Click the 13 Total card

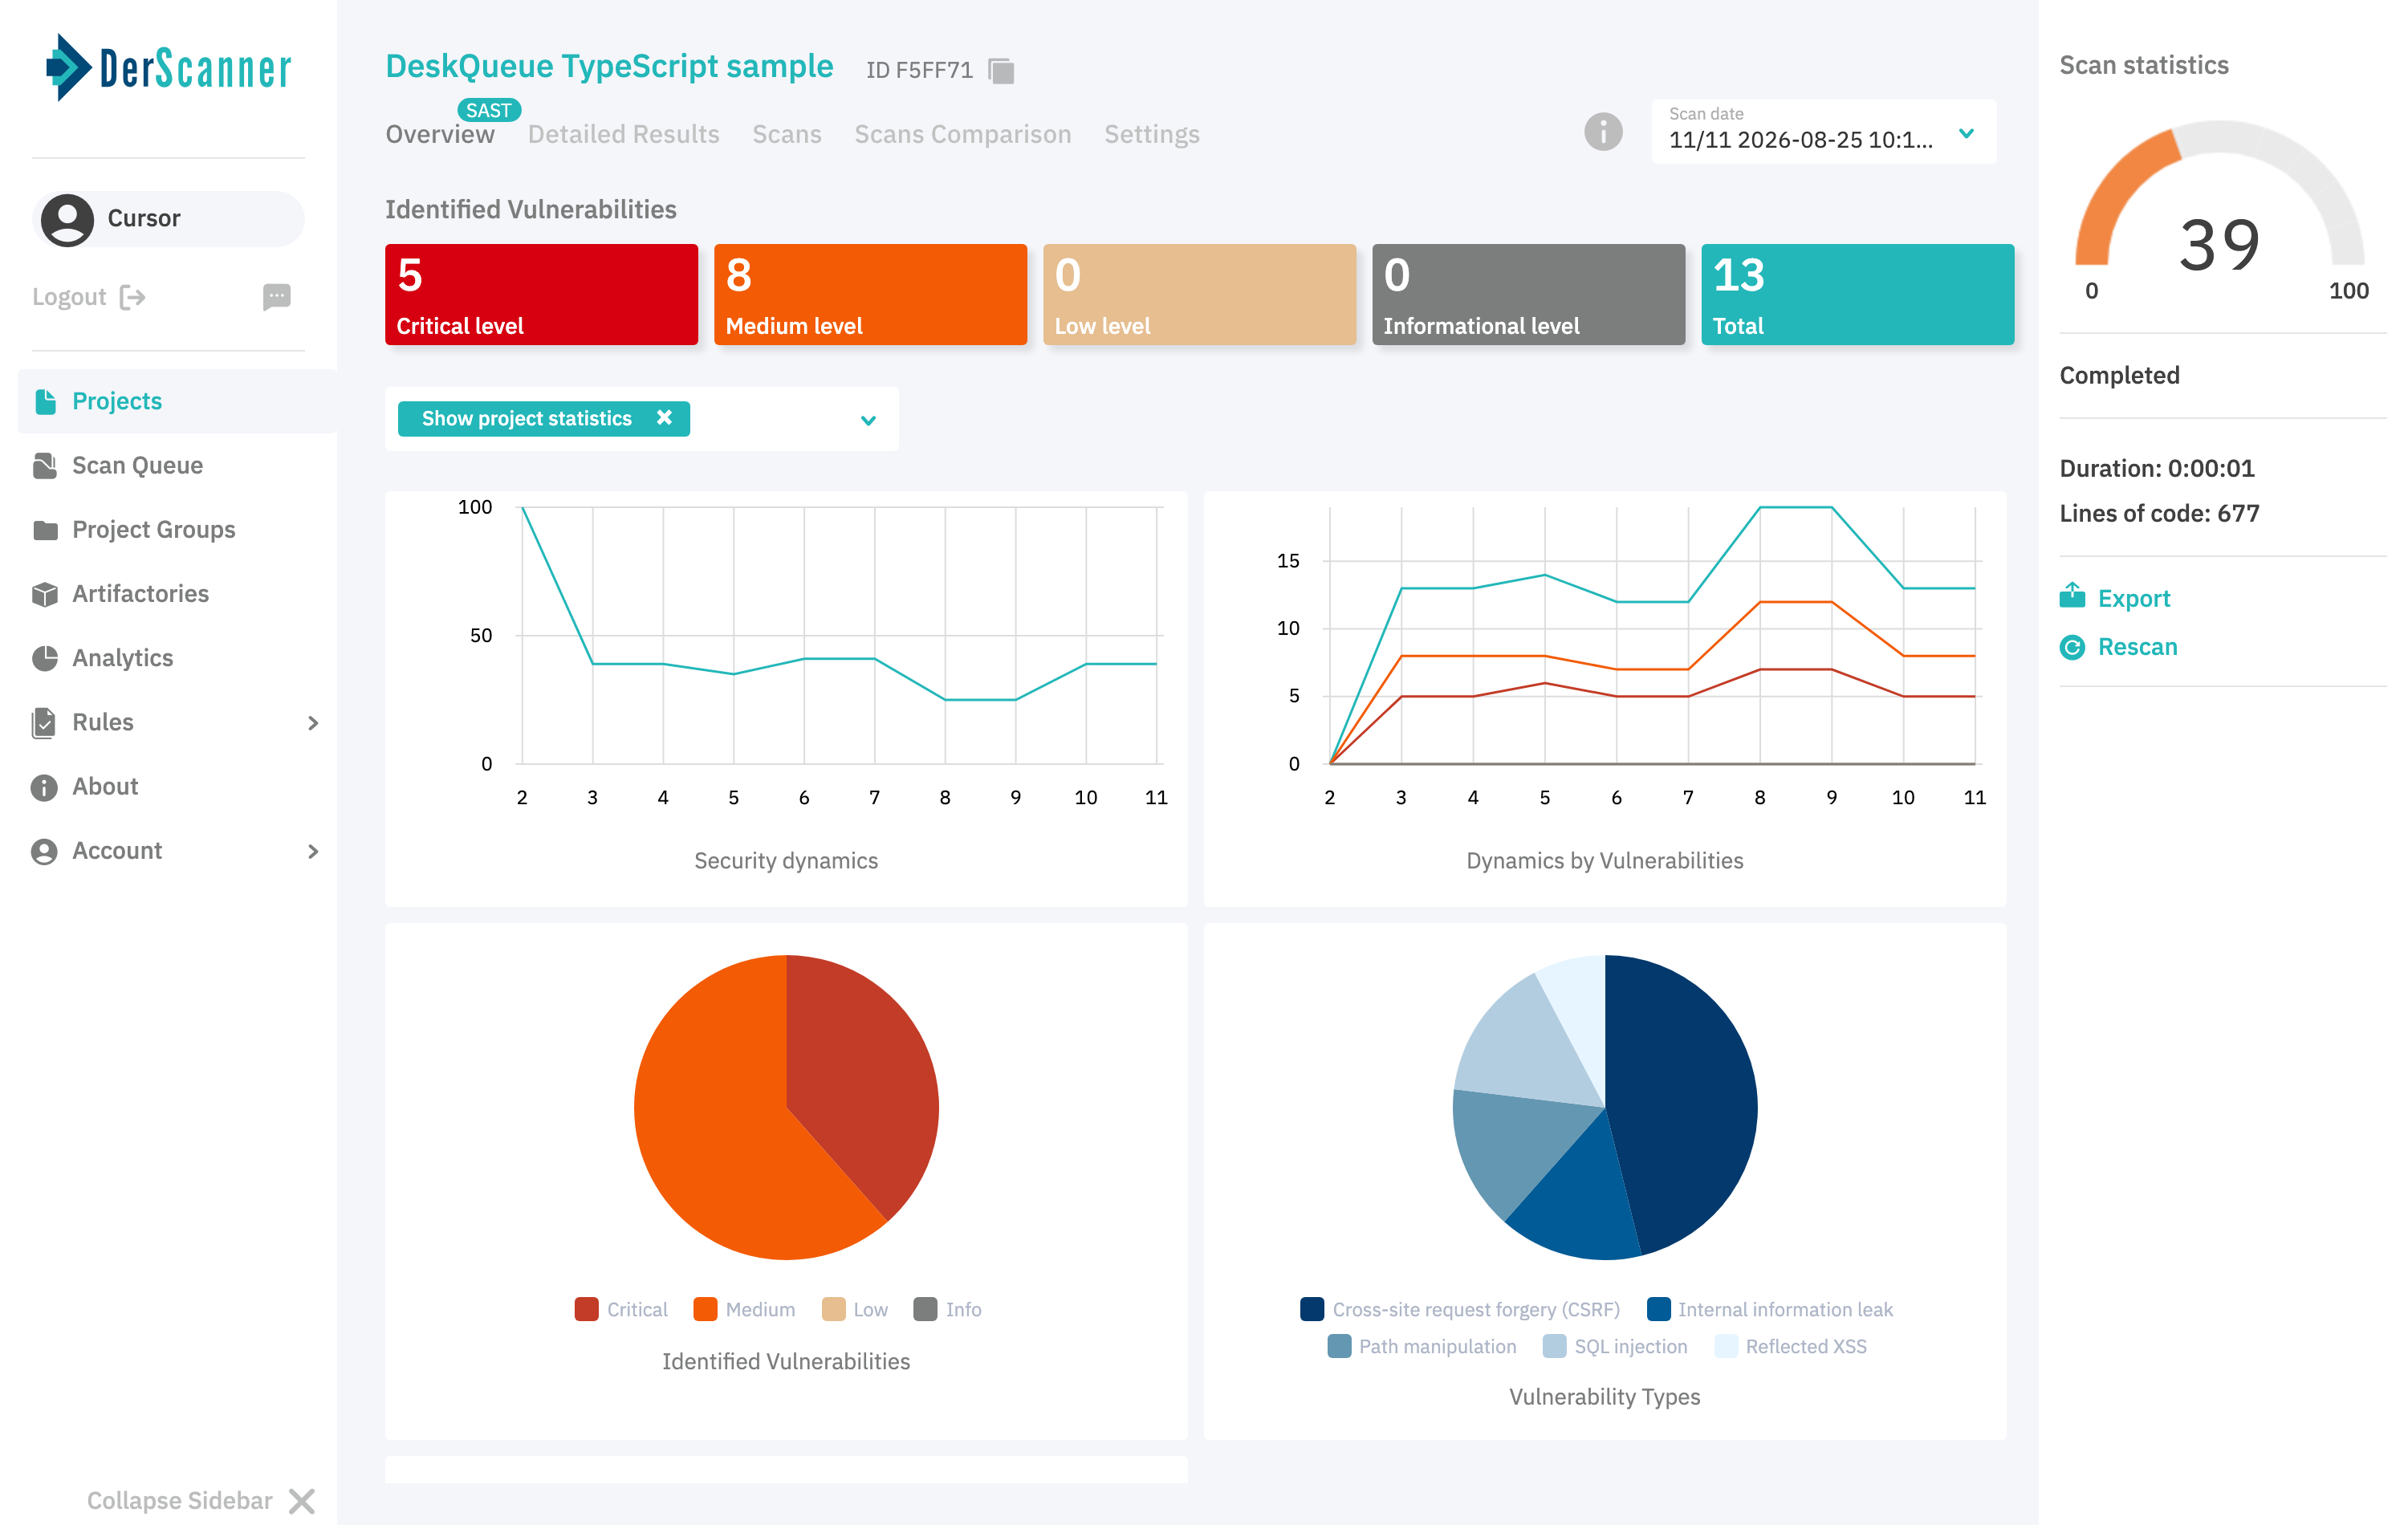[1857, 295]
